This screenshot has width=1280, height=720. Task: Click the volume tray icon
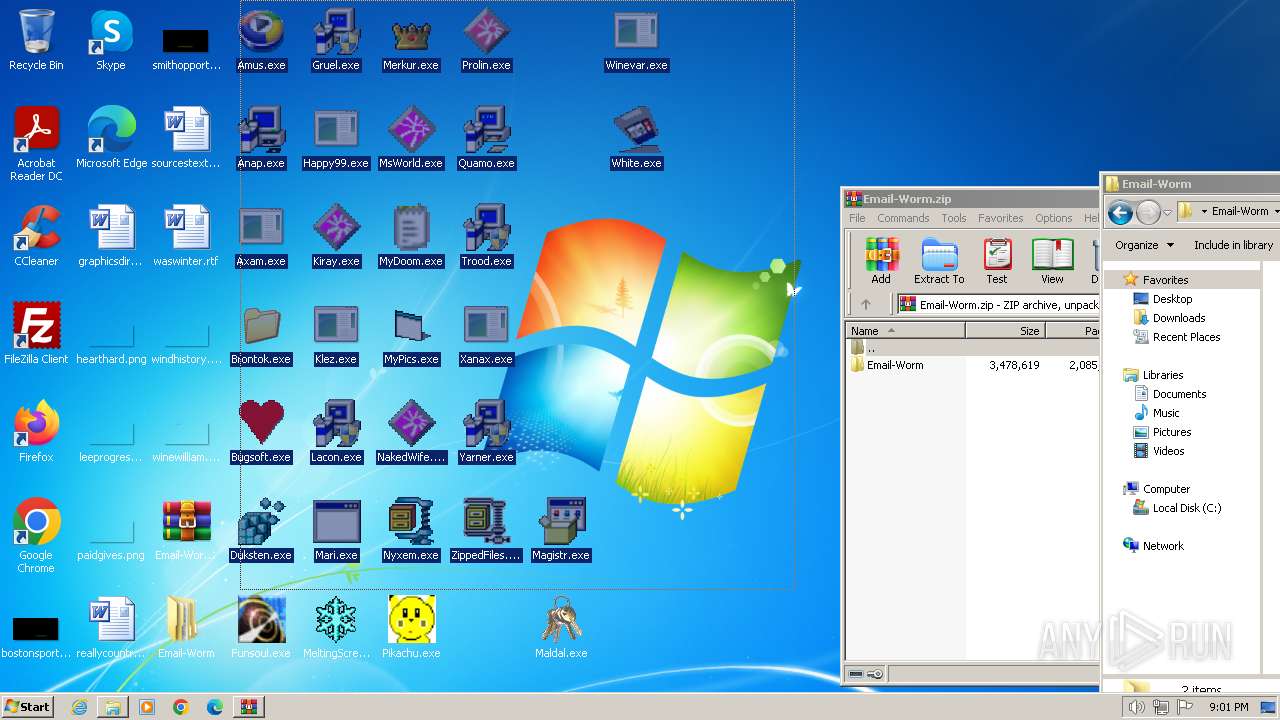click(x=1136, y=707)
